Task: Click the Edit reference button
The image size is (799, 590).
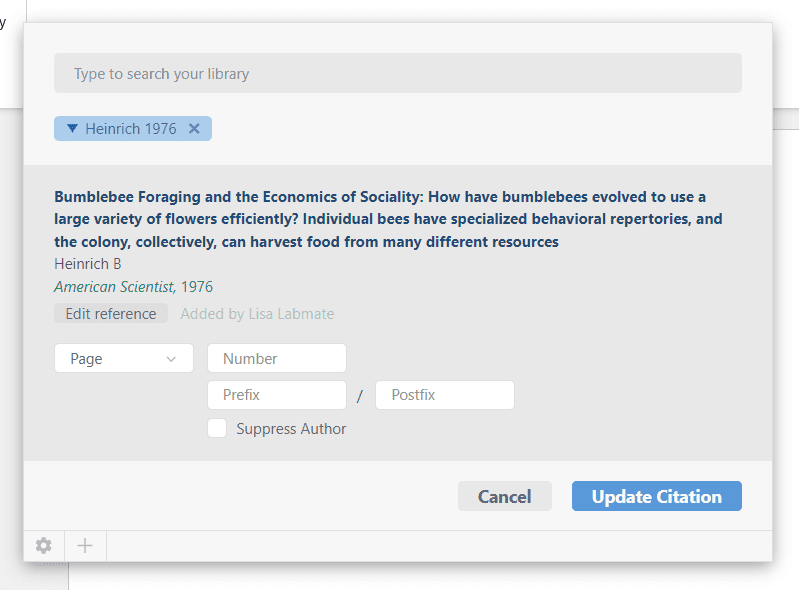Action: (111, 314)
